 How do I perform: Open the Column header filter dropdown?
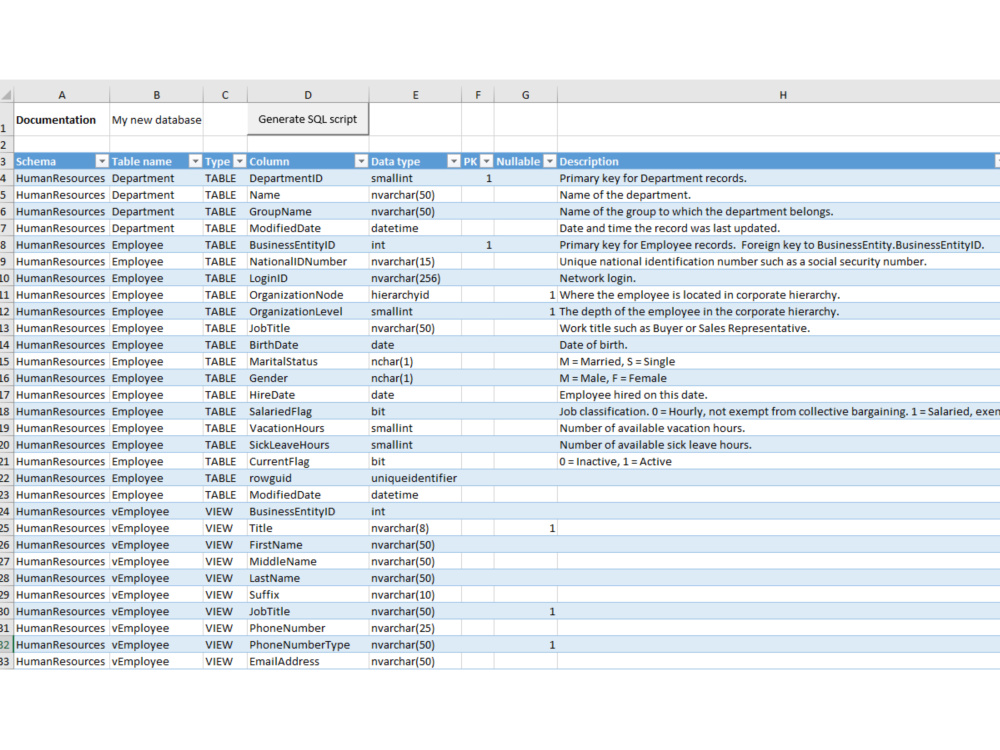[361, 161]
